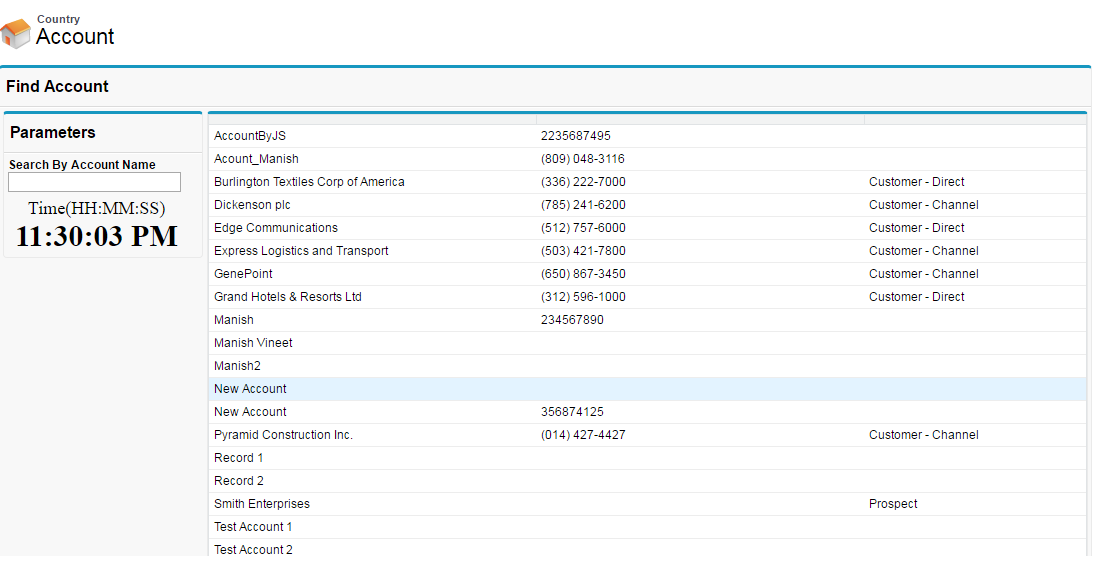Click the 11:30:03 PM clock display
The height and width of the screenshot is (566, 1094).
coord(97,237)
